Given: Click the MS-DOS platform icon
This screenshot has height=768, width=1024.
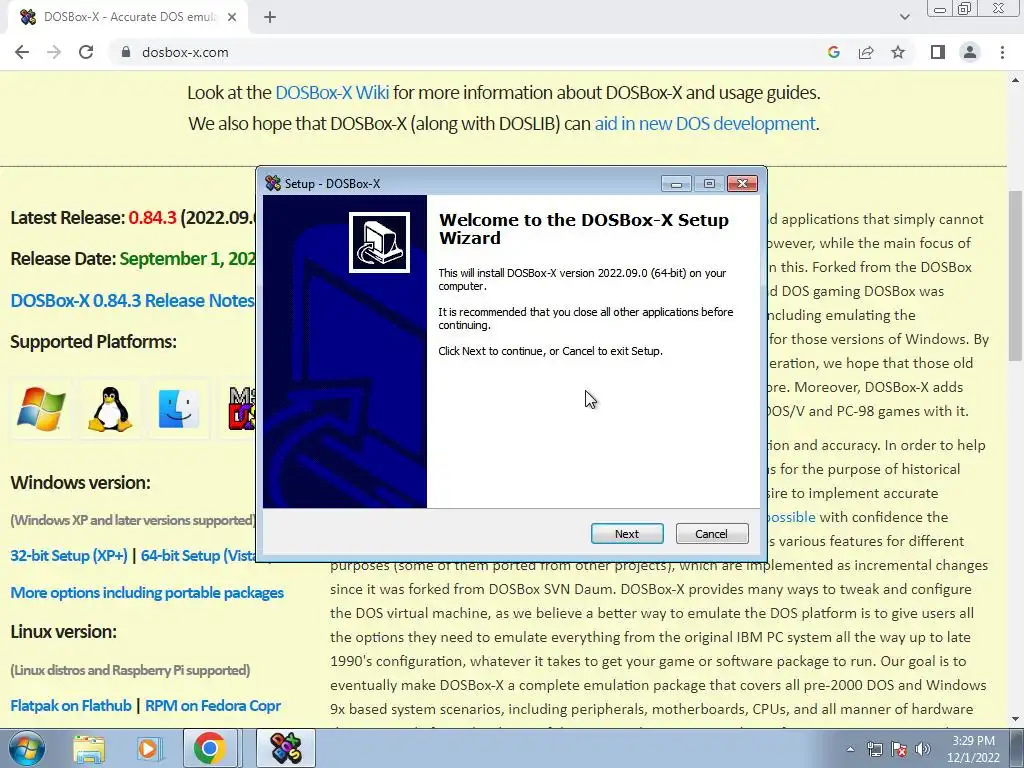Looking at the screenshot, I should click(x=241, y=409).
